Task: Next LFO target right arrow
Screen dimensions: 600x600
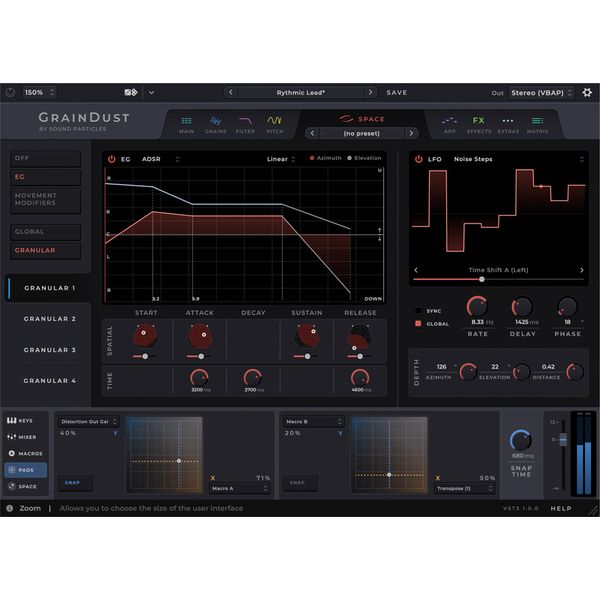Action: 582,270
